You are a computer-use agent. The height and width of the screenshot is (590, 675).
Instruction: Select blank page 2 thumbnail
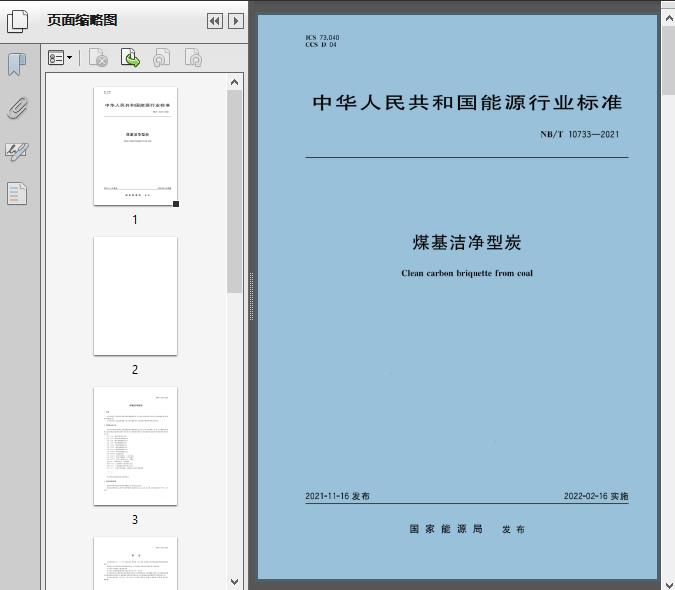coord(135,296)
